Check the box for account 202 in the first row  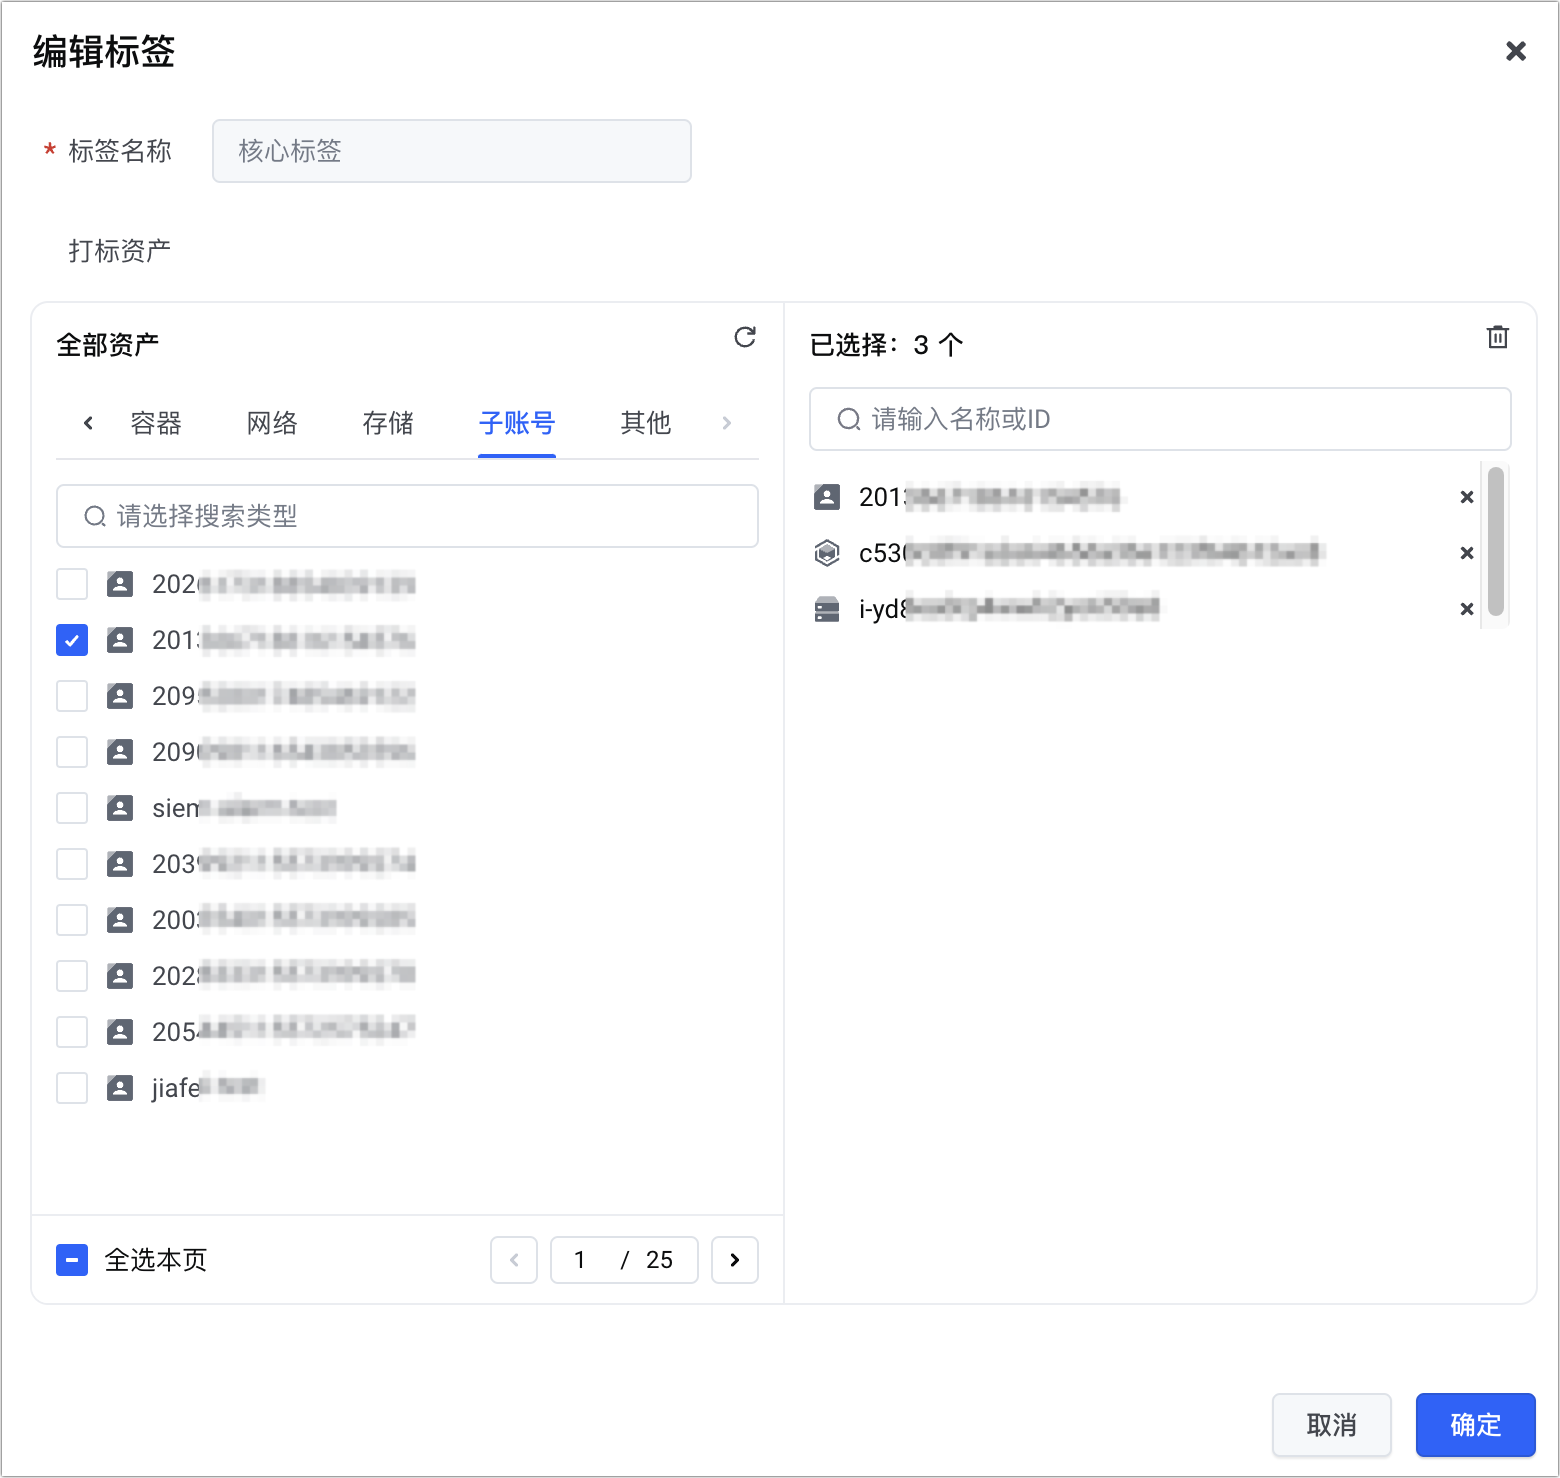click(72, 584)
